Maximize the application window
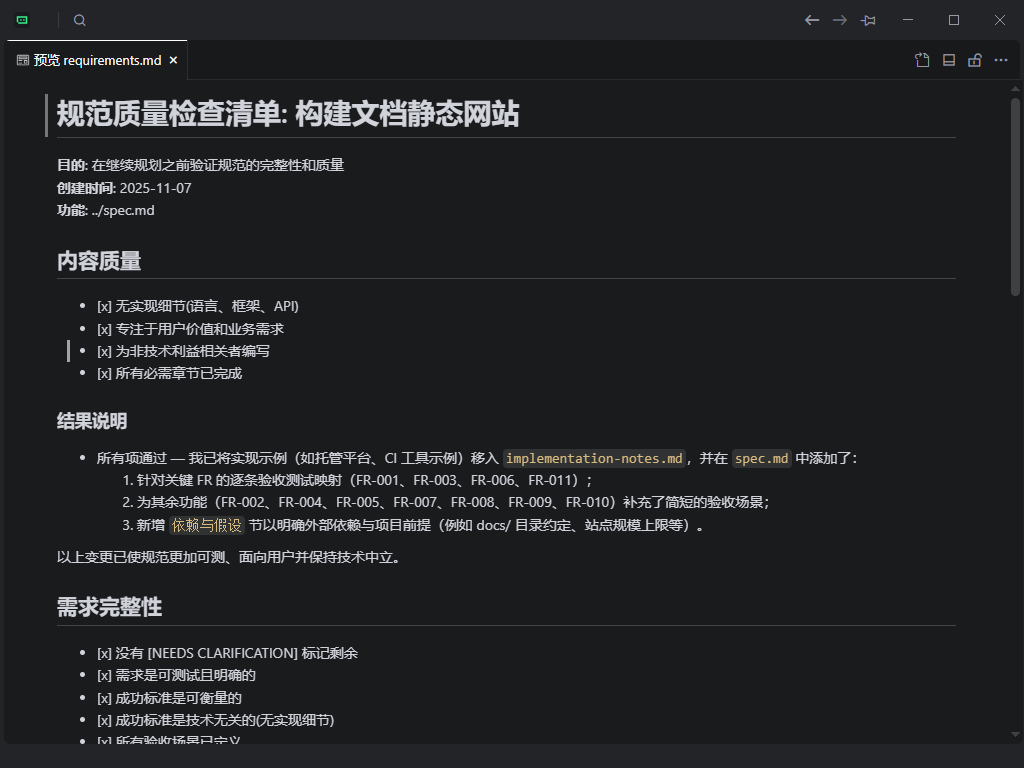Image resolution: width=1024 pixels, height=768 pixels. coord(954,20)
